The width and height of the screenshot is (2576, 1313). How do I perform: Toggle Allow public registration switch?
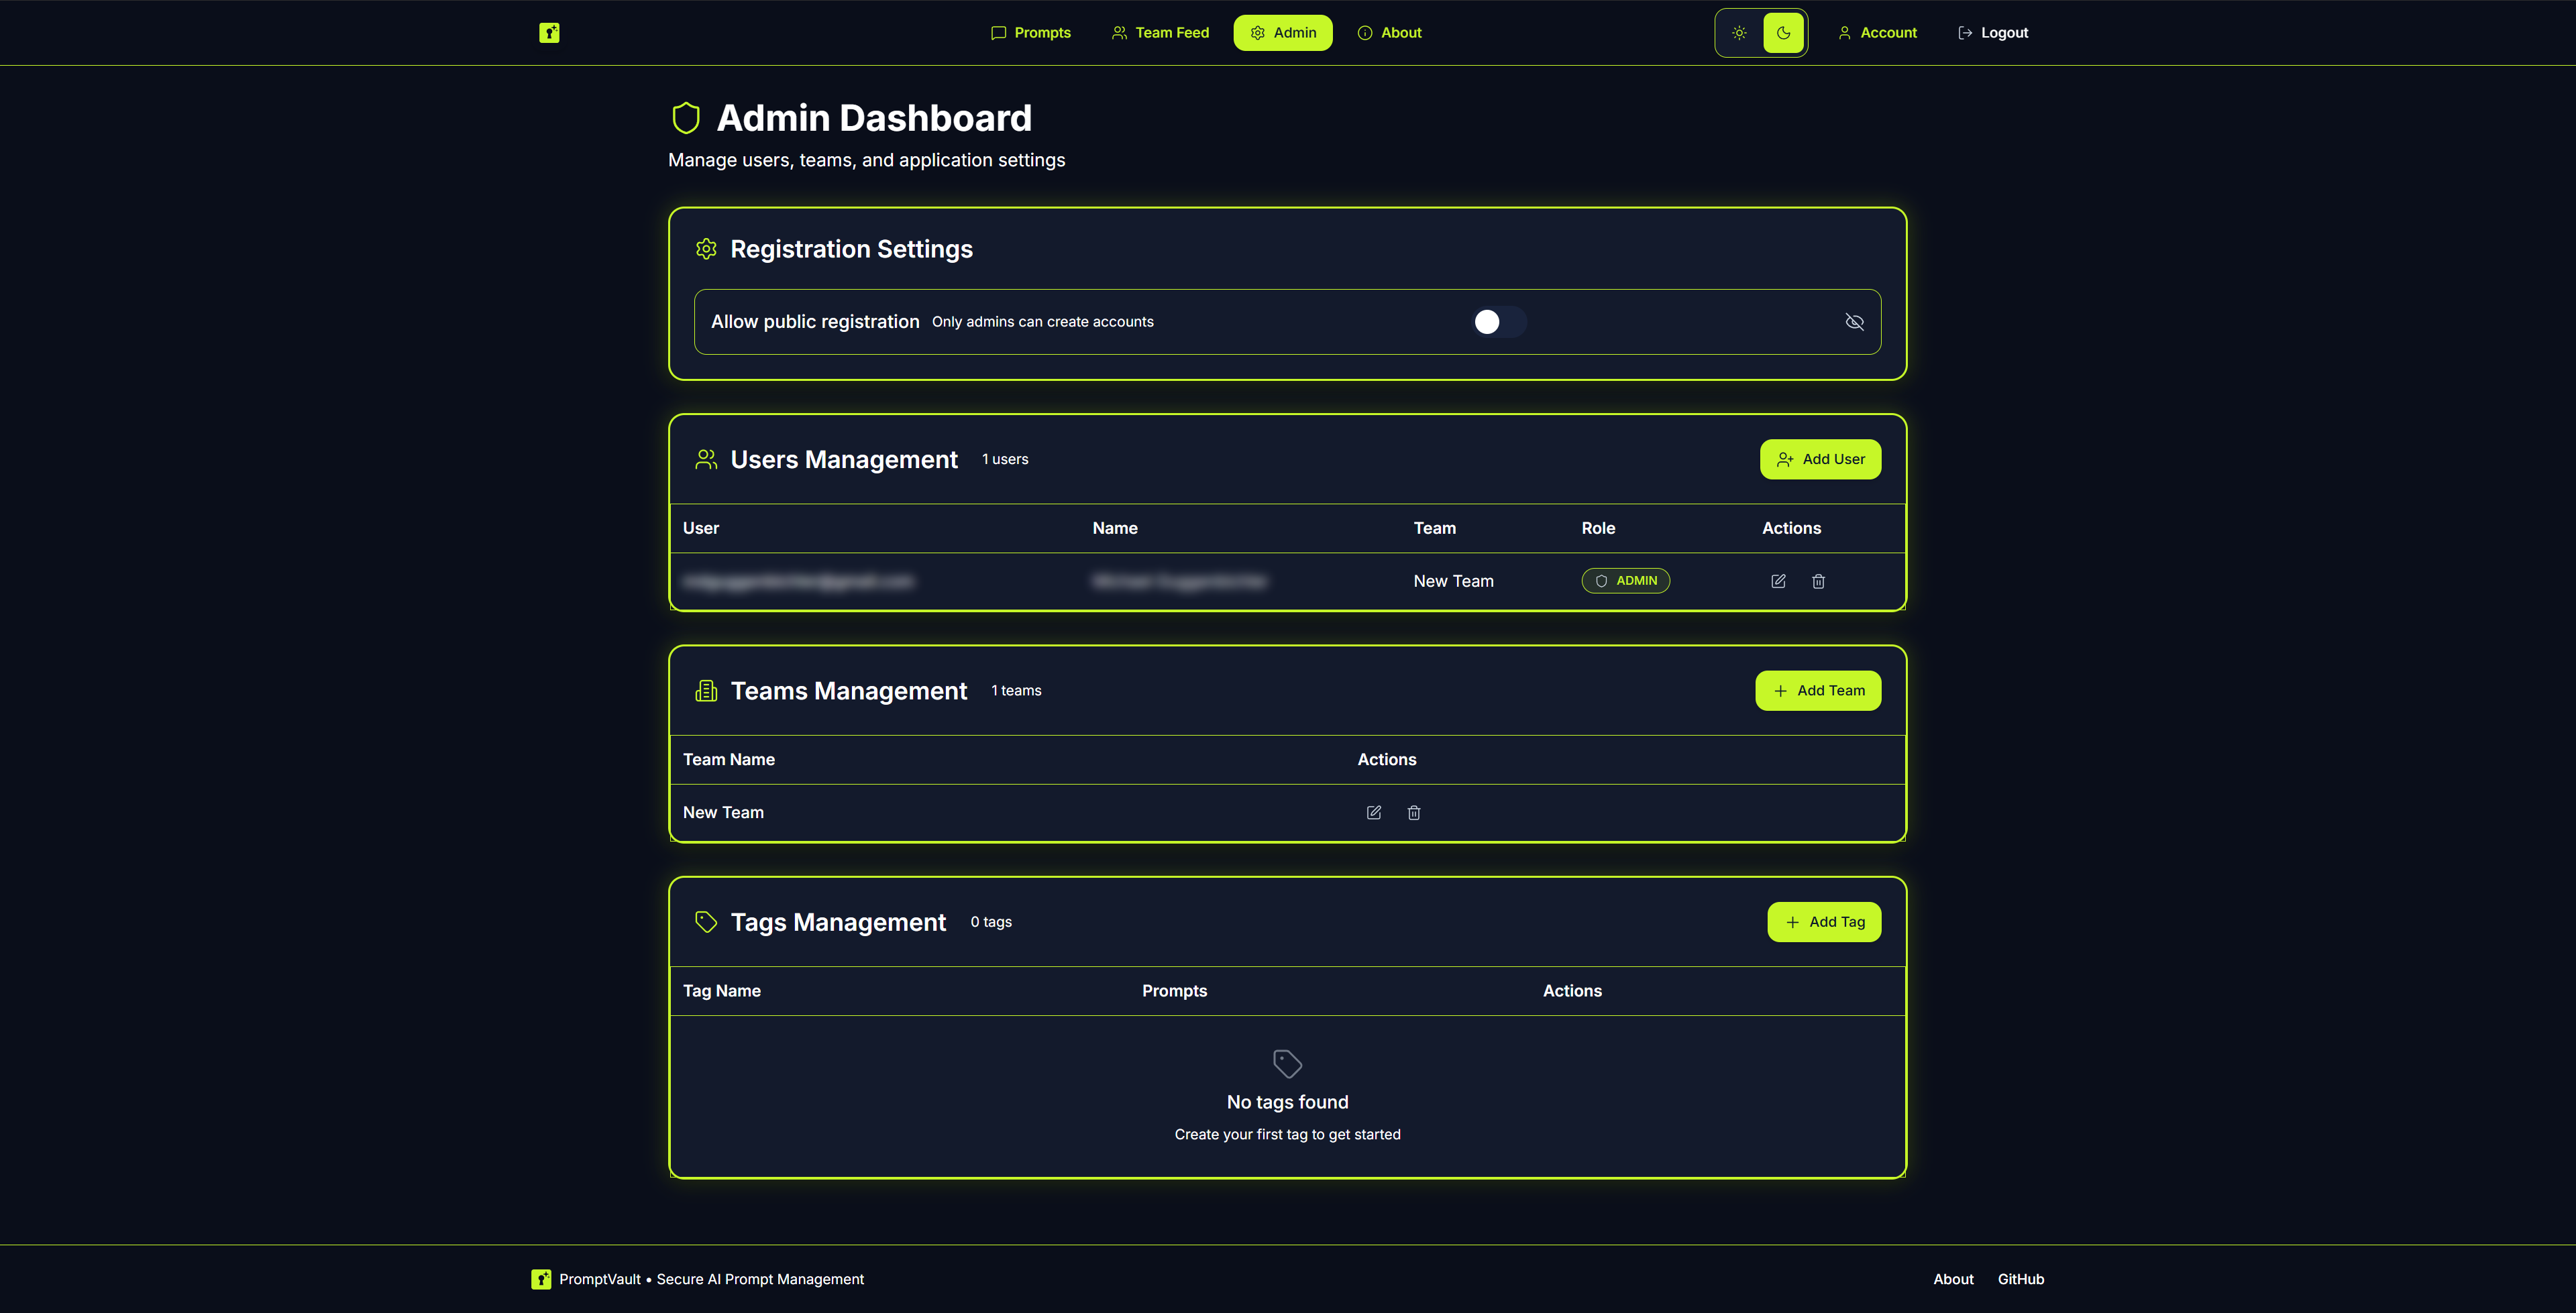(1498, 322)
